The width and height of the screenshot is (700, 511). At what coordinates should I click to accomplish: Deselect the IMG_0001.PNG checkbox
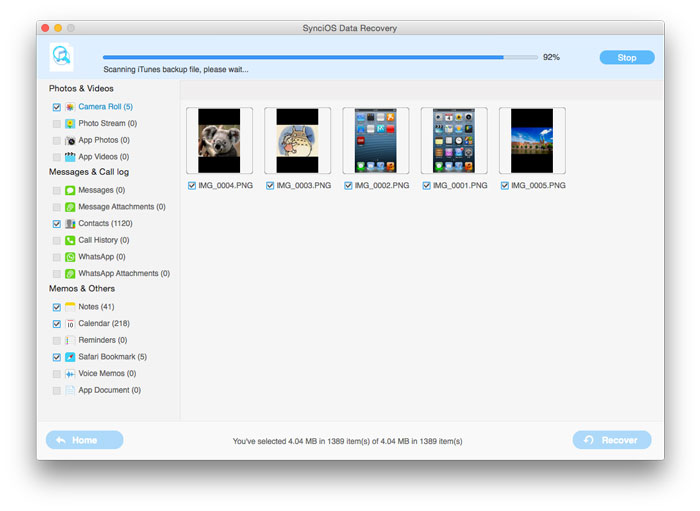pos(427,186)
